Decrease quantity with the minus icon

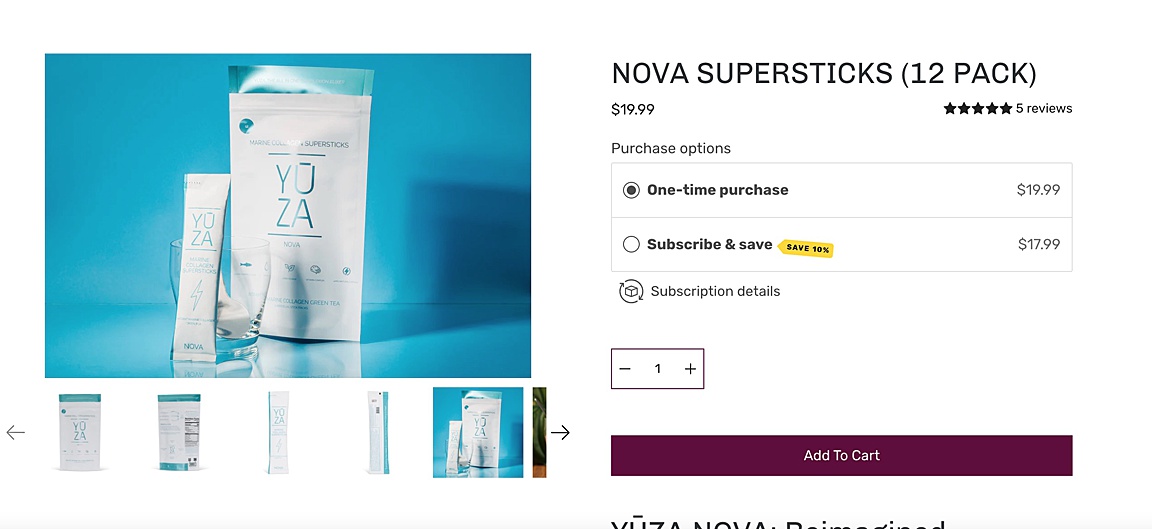tap(625, 369)
